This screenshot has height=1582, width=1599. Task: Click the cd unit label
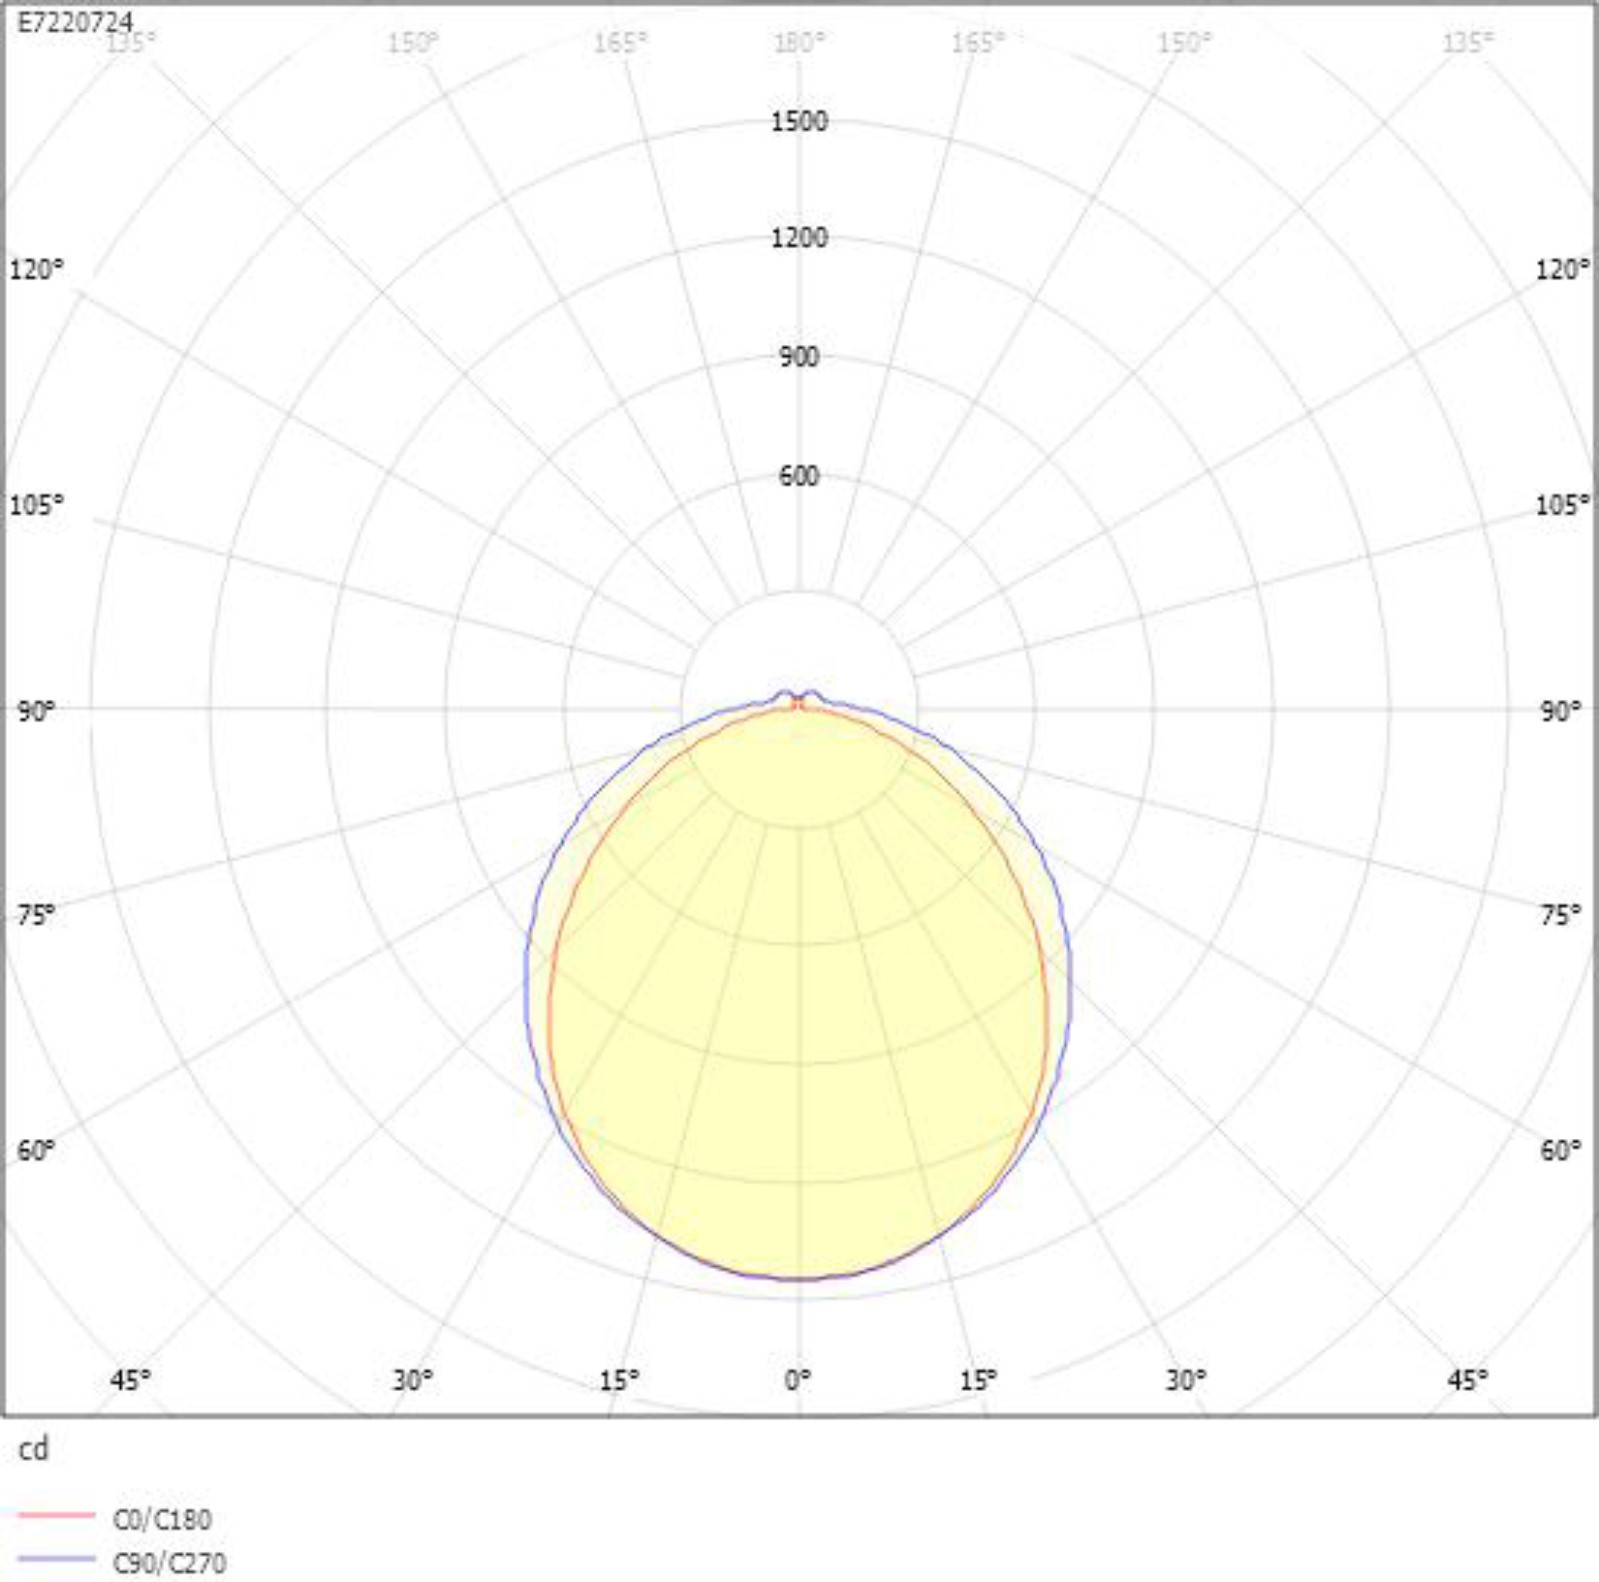tap(33, 1449)
